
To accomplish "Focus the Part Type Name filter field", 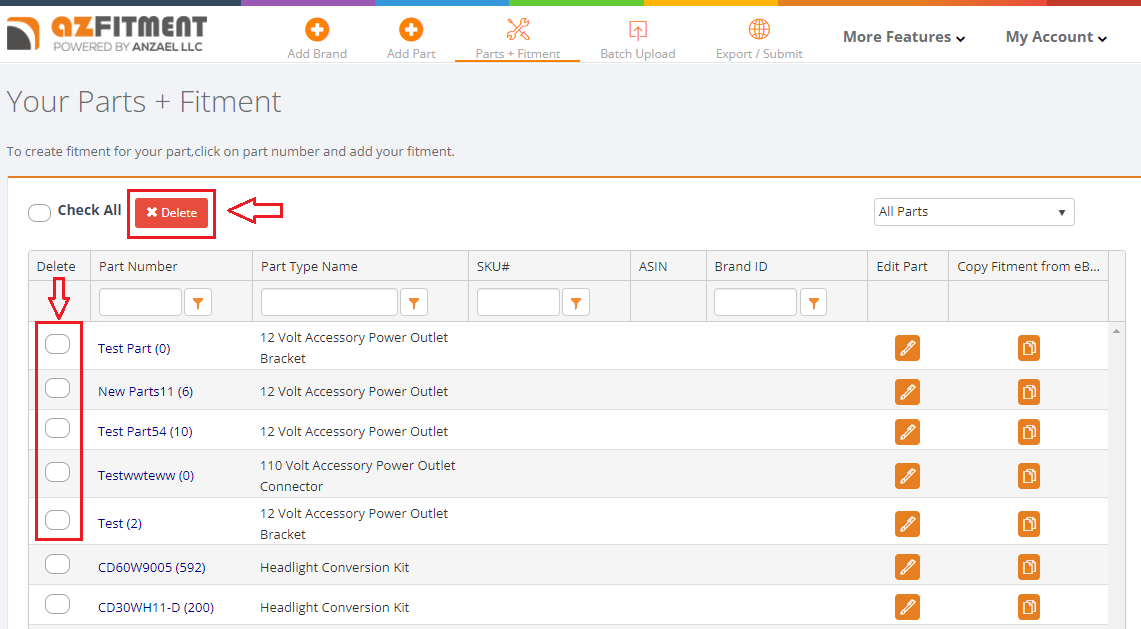I will (330, 302).
